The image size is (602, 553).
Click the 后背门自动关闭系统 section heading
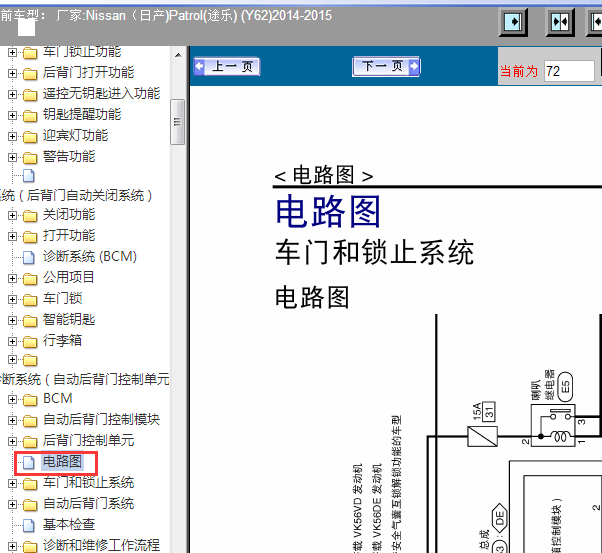76,195
